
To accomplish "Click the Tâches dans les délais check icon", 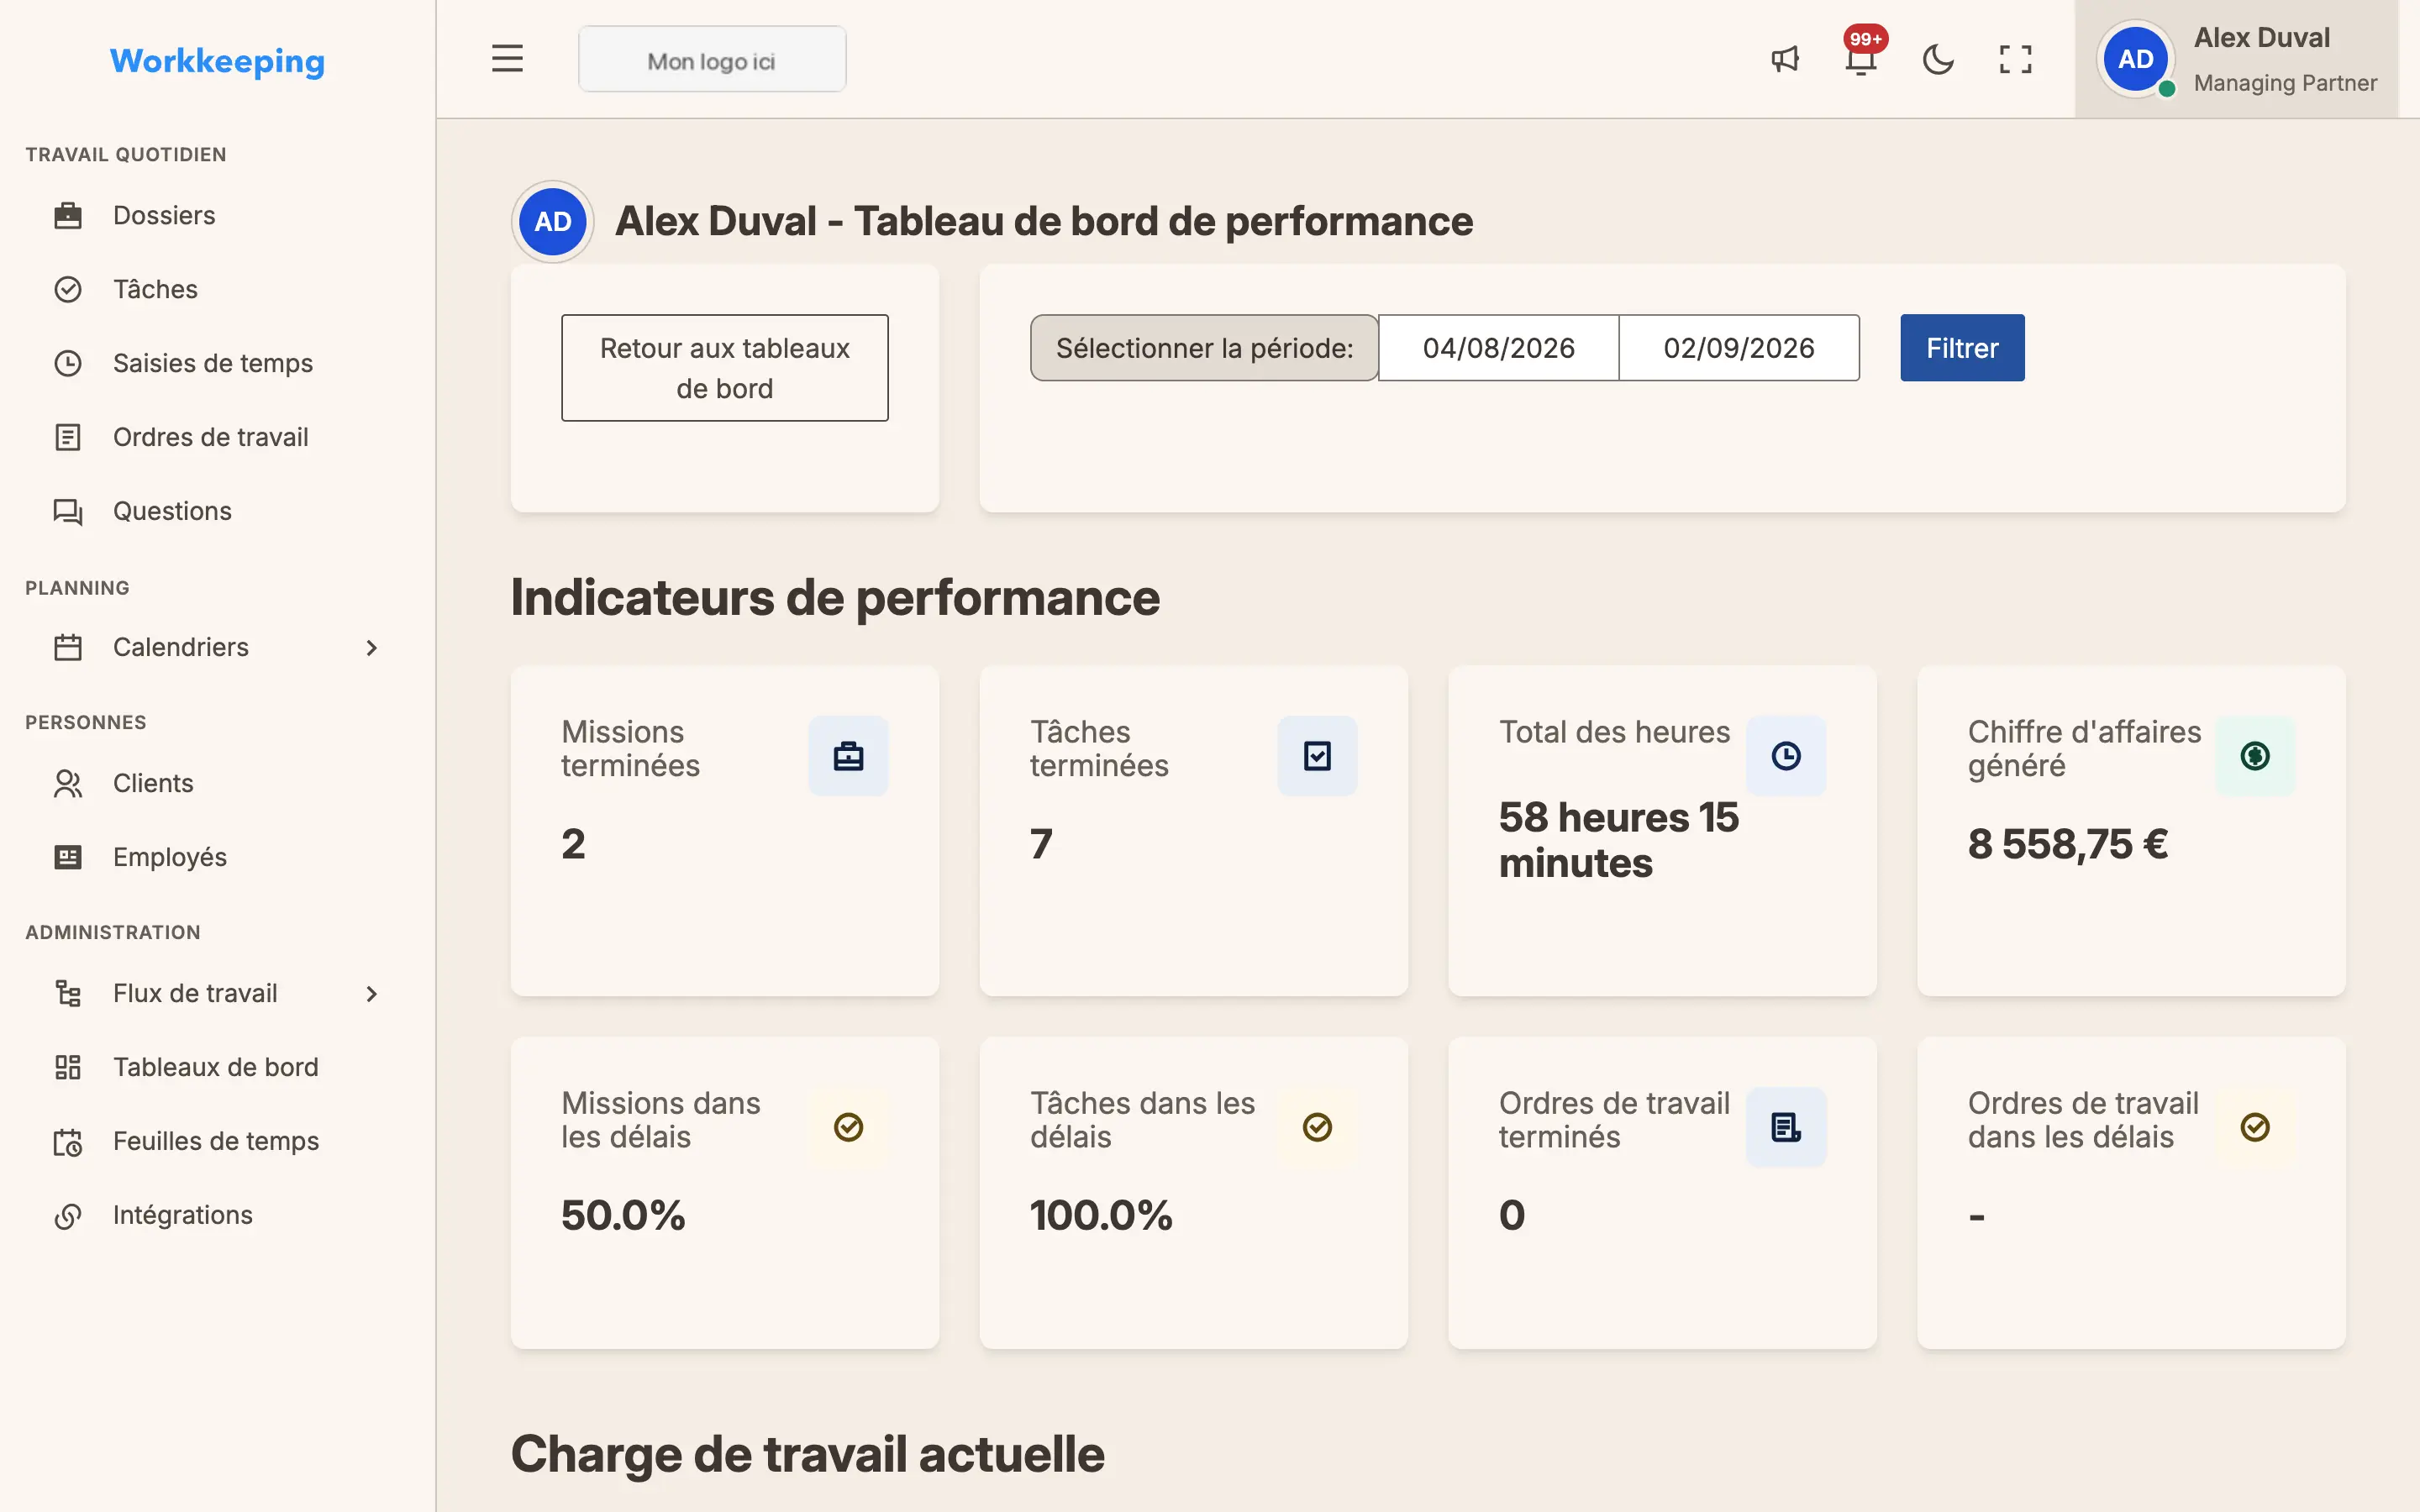I will click(x=1317, y=1127).
